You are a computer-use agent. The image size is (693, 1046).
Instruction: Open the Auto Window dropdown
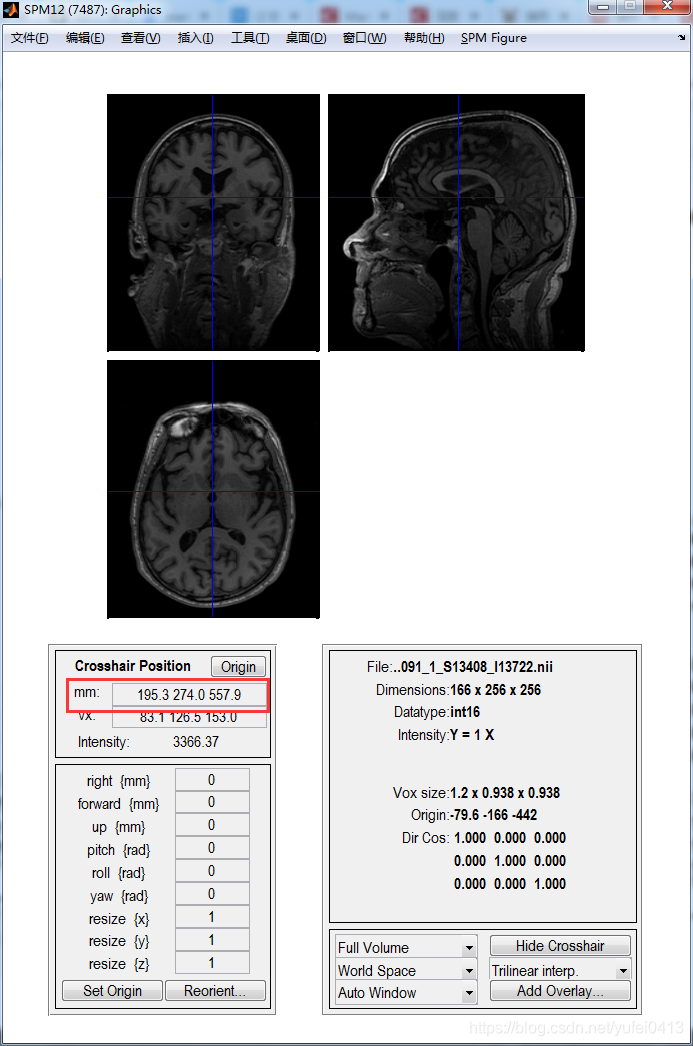tap(406, 993)
